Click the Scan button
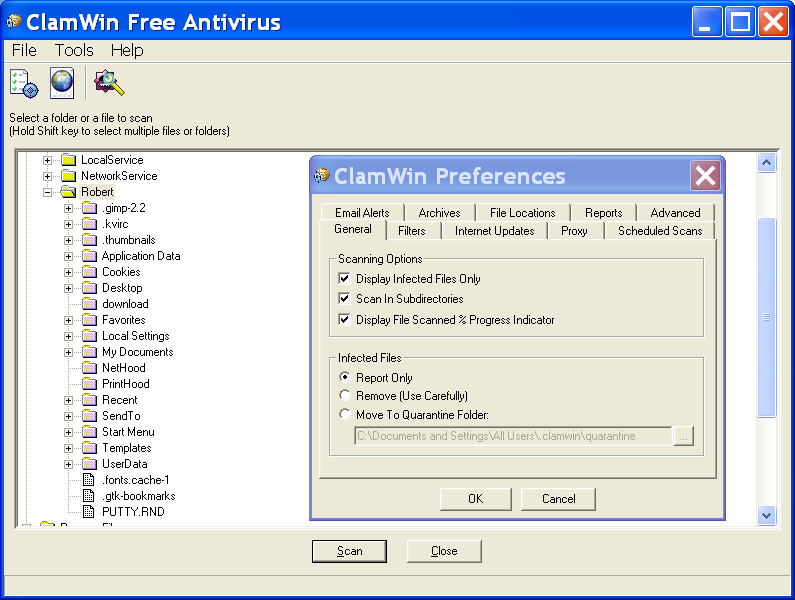Viewport: 795px width, 600px height. (349, 551)
